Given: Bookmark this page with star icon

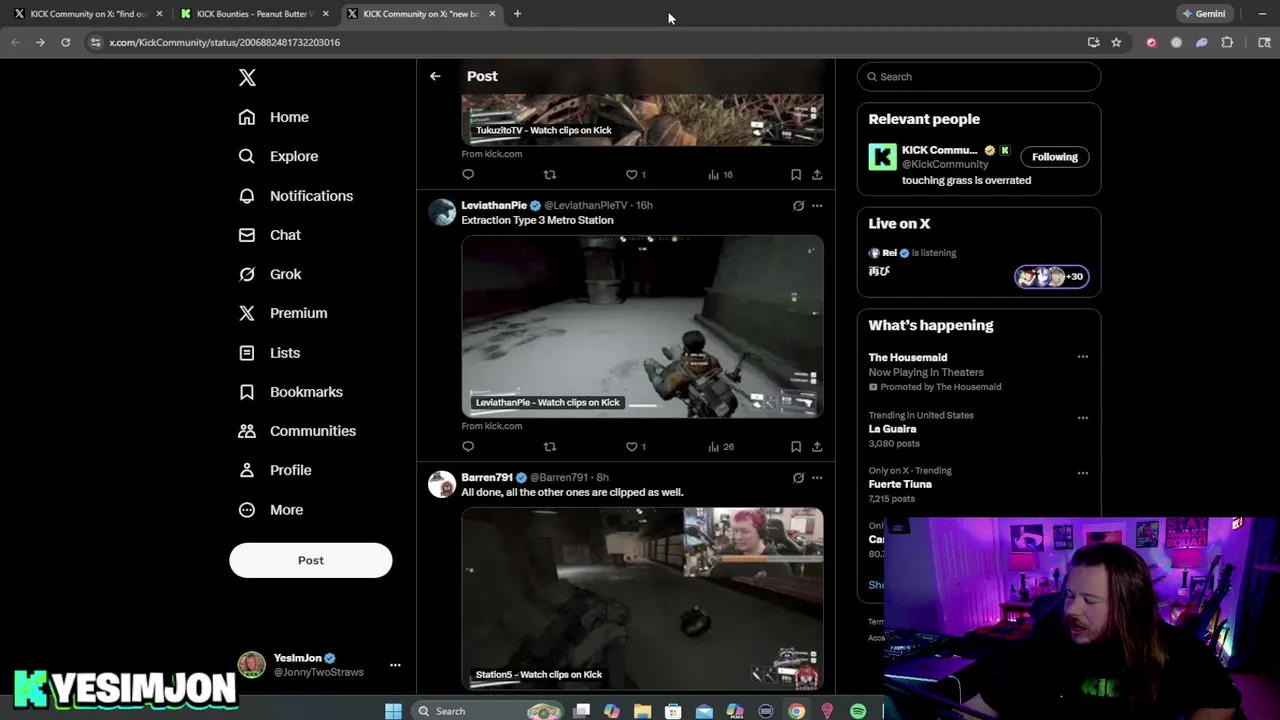Looking at the screenshot, I should click(1116, 42).
